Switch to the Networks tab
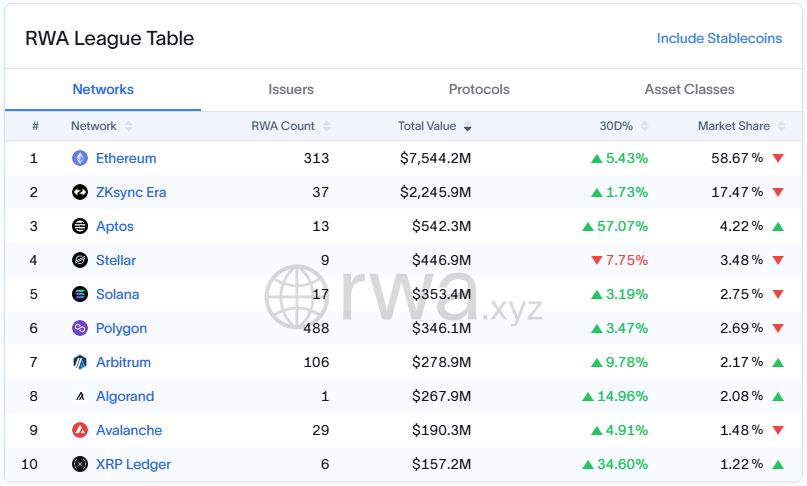This screenshot has width=807, height=486. tap(103, 90)
